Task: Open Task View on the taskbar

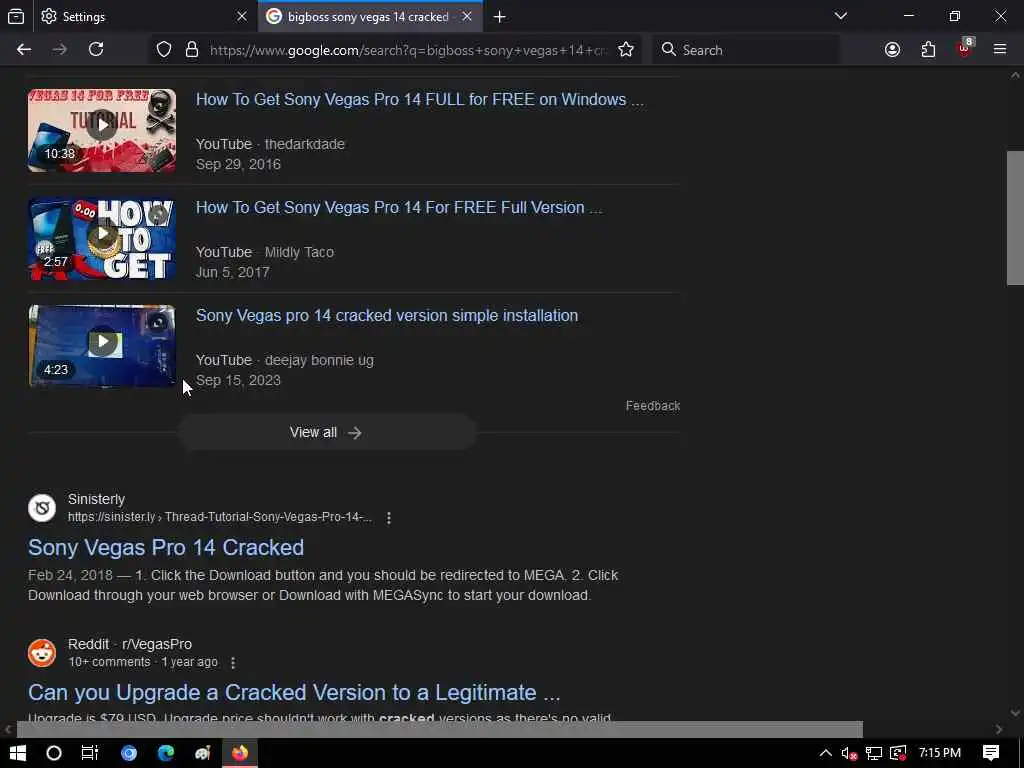Action: point(89,753)
